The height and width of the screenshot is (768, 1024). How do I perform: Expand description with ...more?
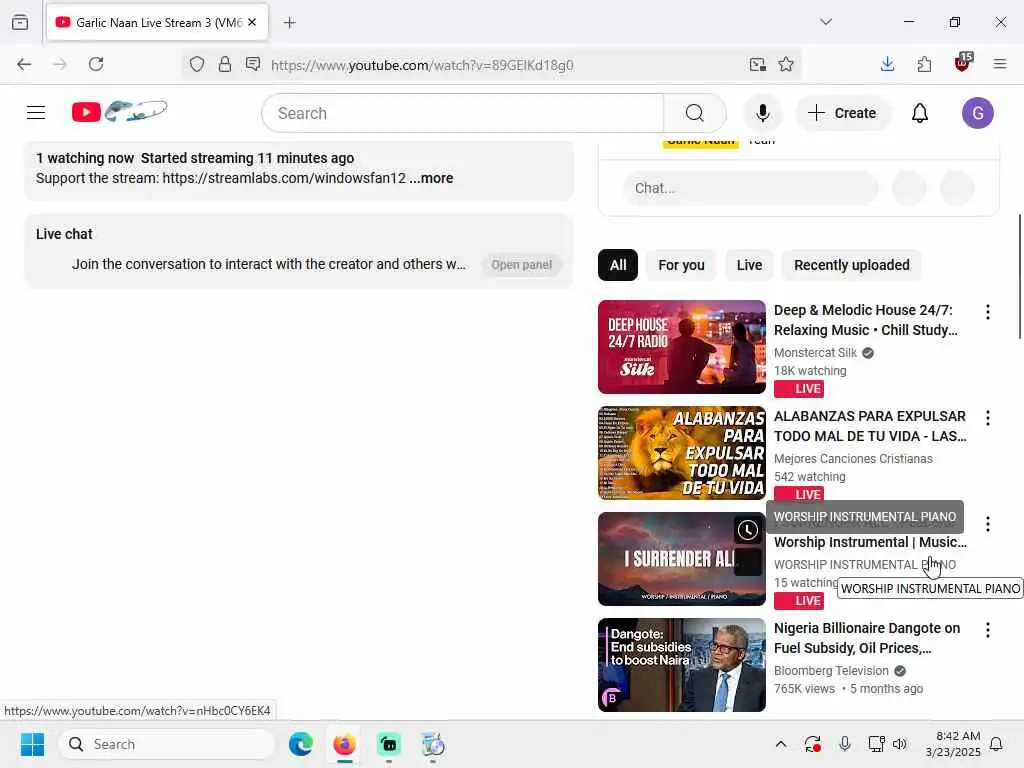(431, 178)
